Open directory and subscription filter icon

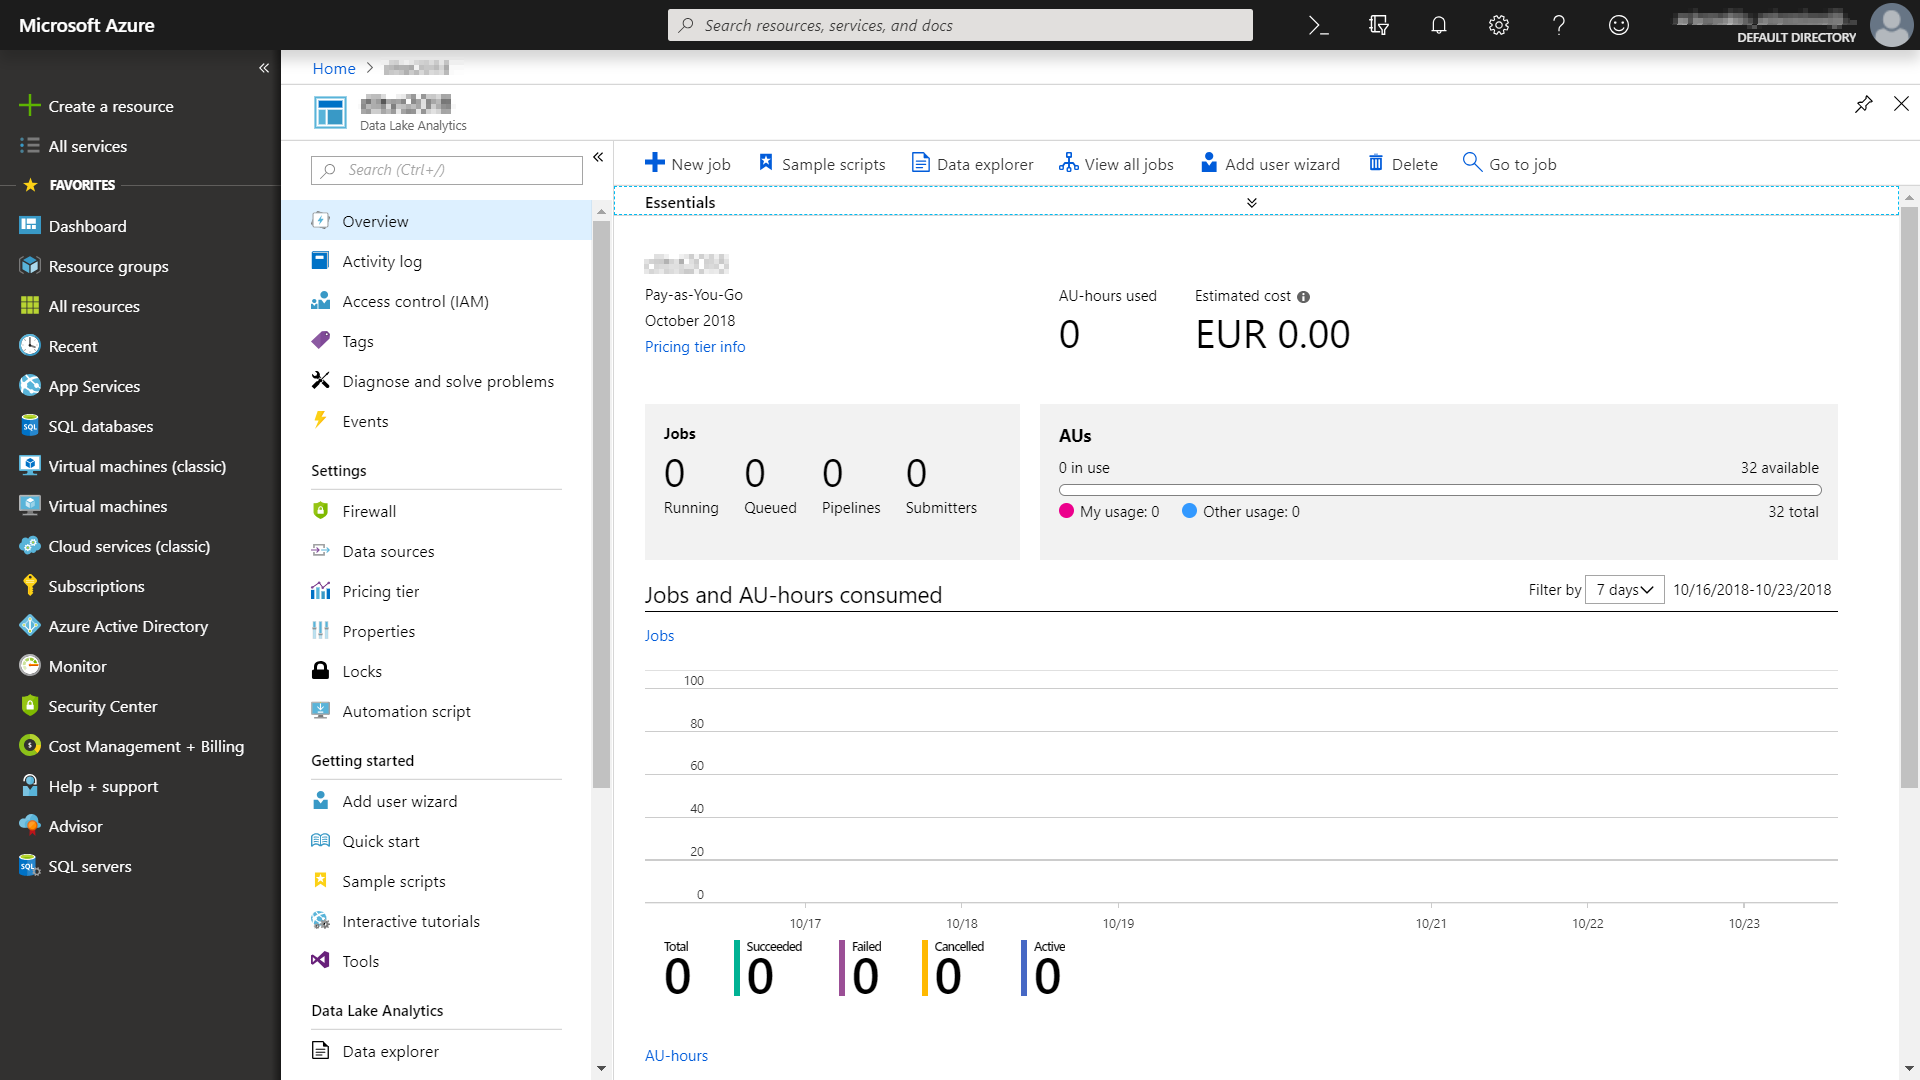pyautogui.click(x=1379, y=25)
